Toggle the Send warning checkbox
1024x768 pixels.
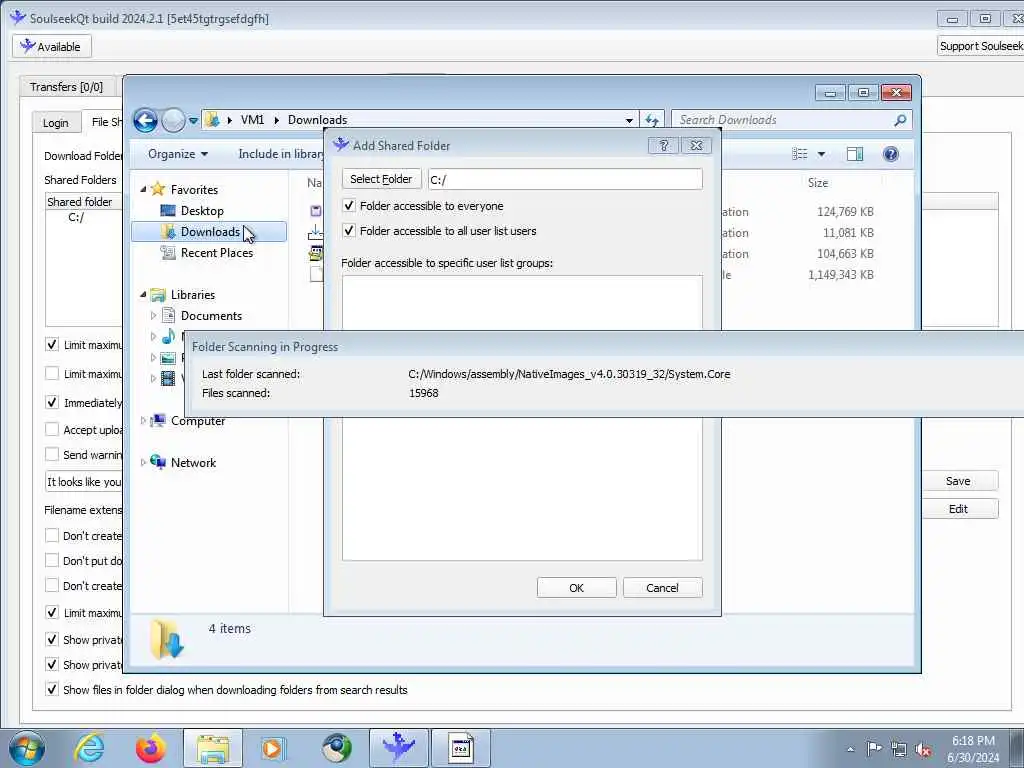click(x=52, y=454)
